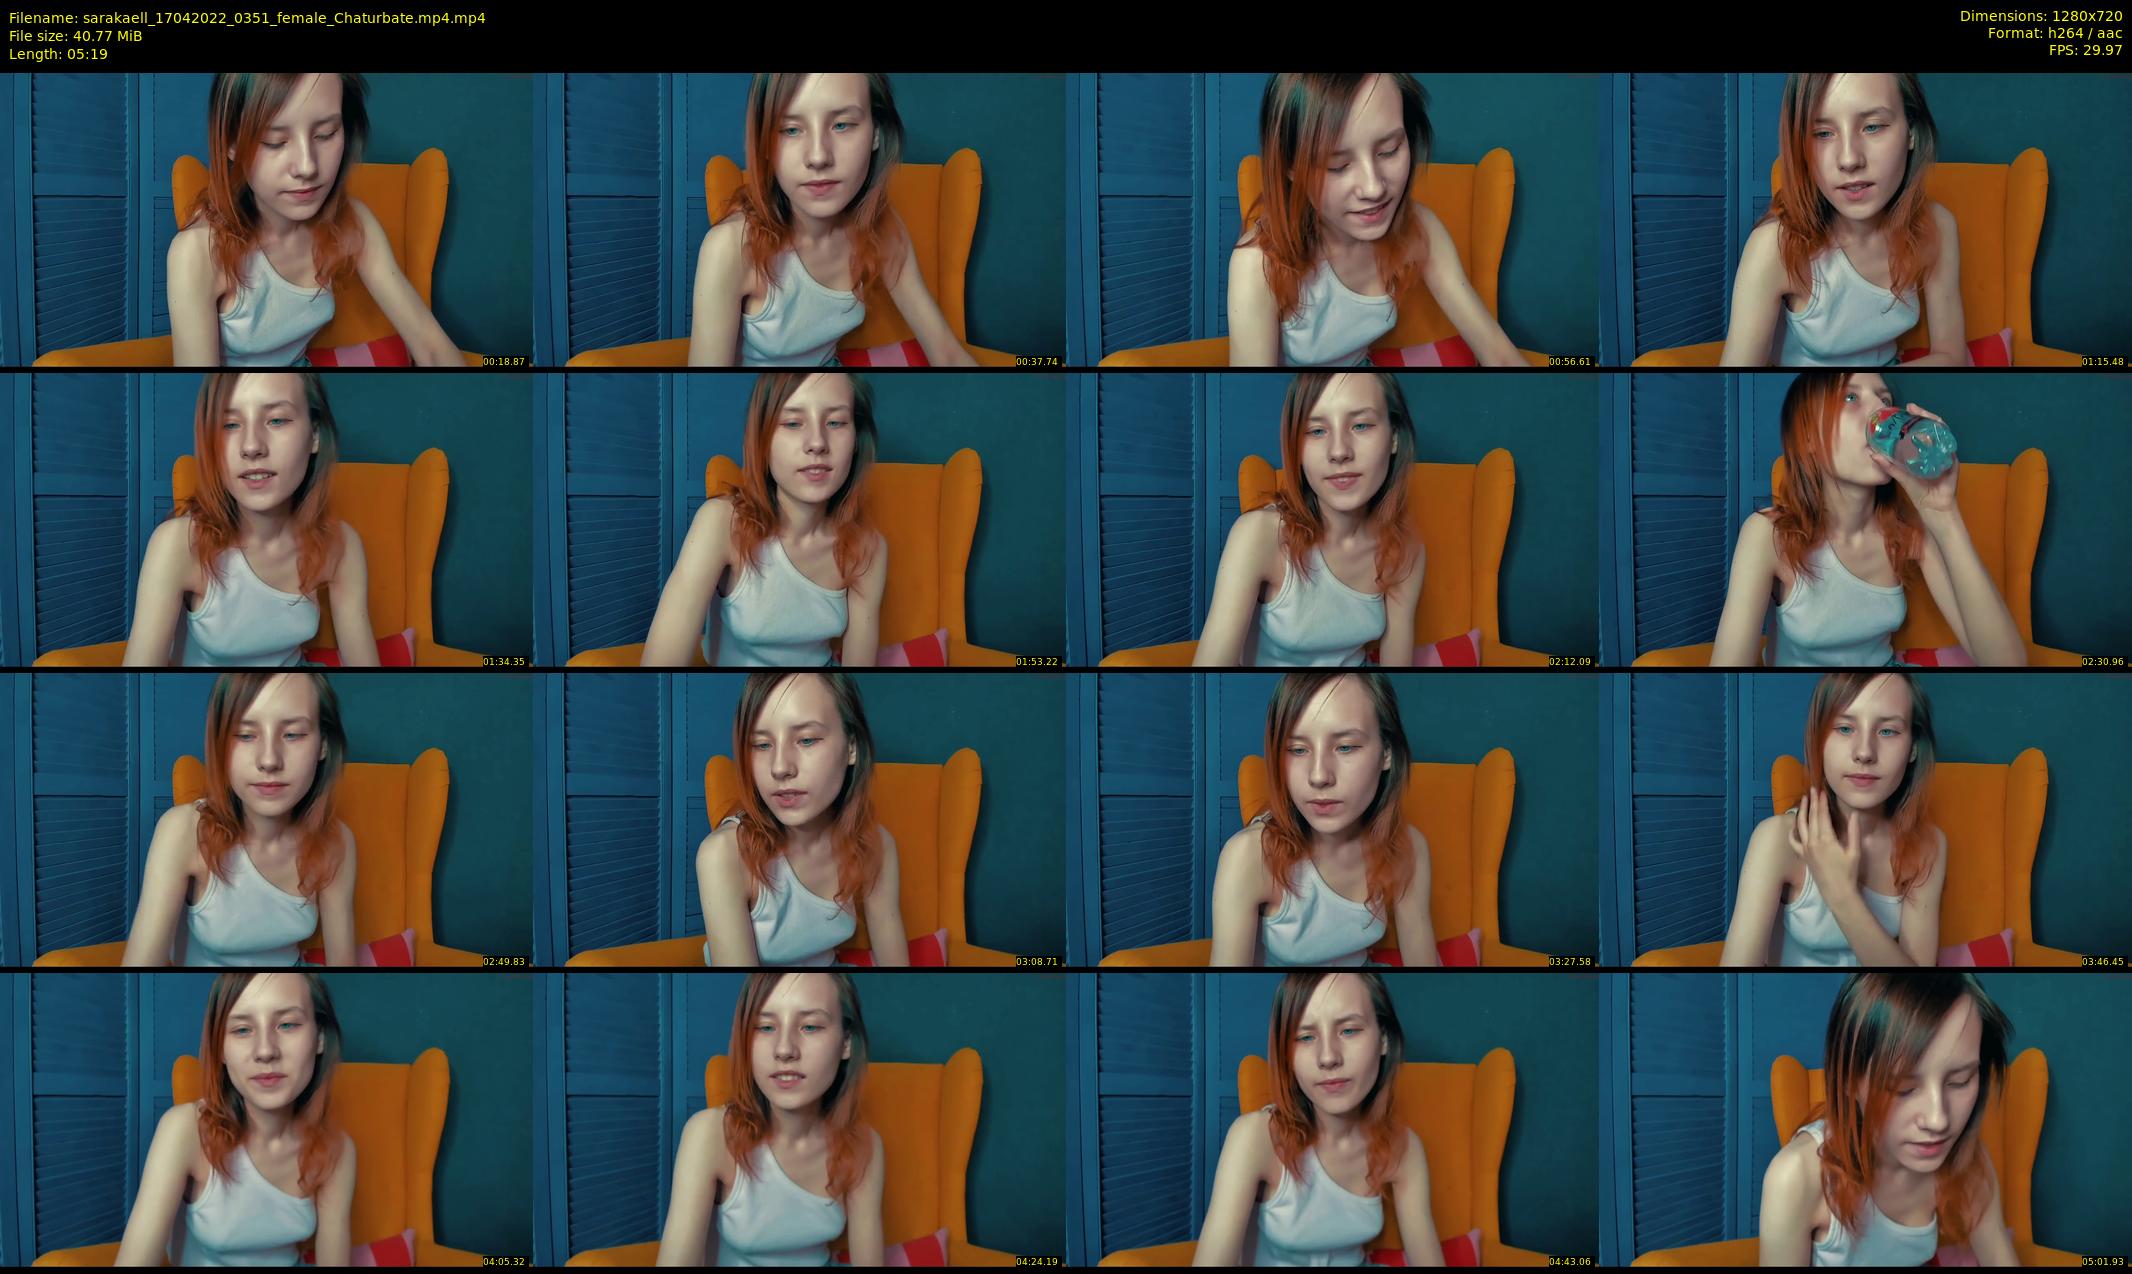2132x1274 pixels.
Task: Choose the frame stamped 04:24.19
Action: click(799, 1120)
